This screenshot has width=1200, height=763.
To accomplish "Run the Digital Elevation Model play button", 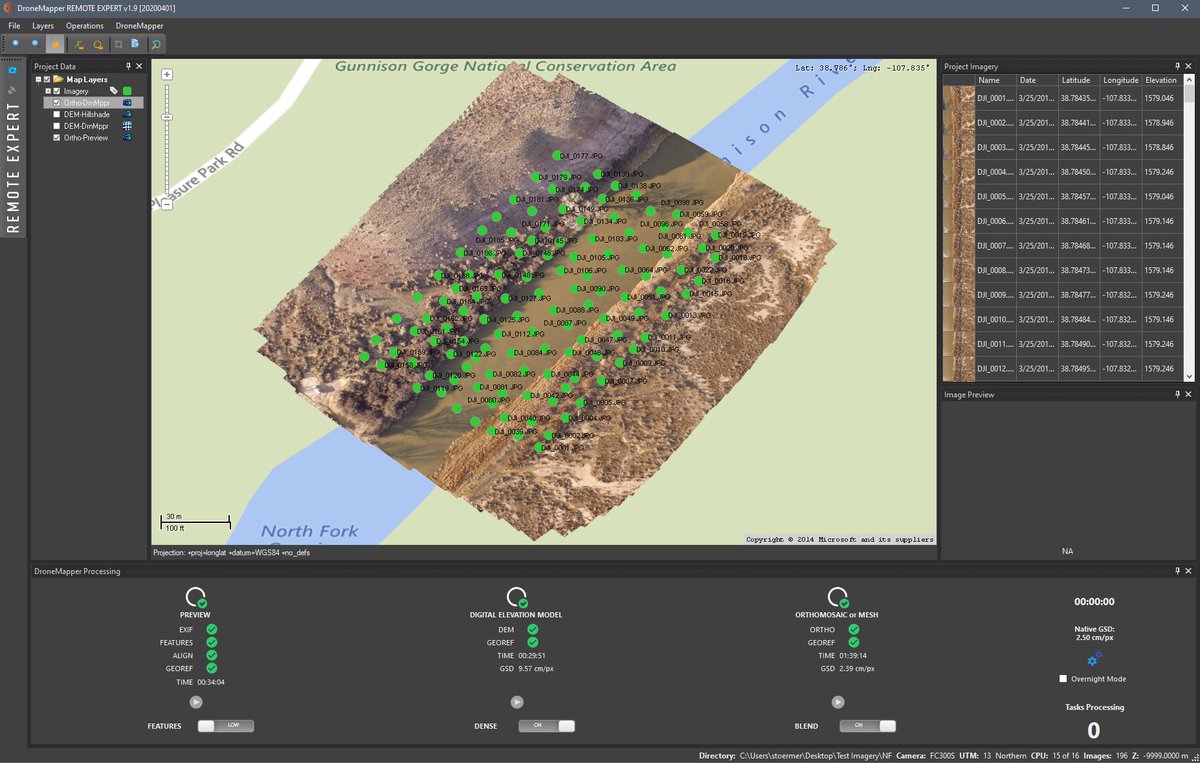I will click(516, 702).
